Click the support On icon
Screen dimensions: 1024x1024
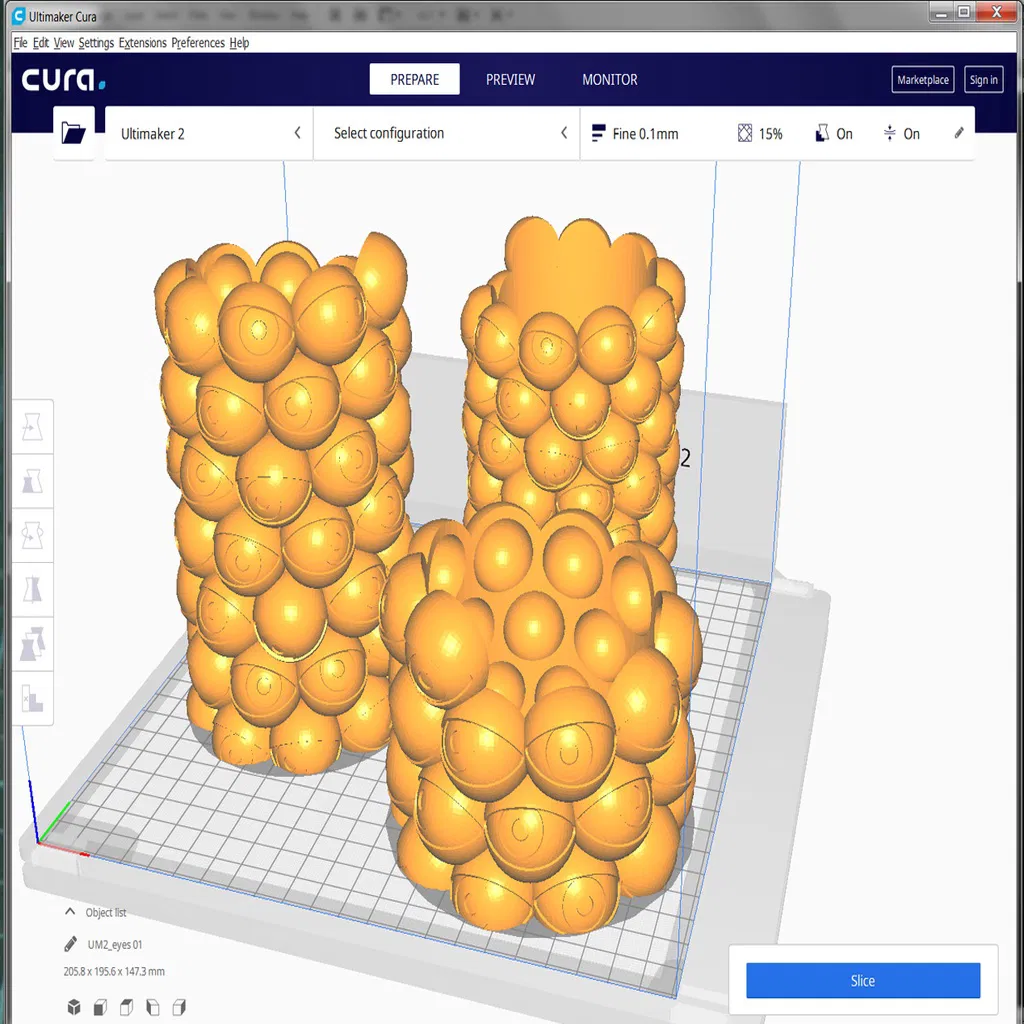click(x=822, y=133)
